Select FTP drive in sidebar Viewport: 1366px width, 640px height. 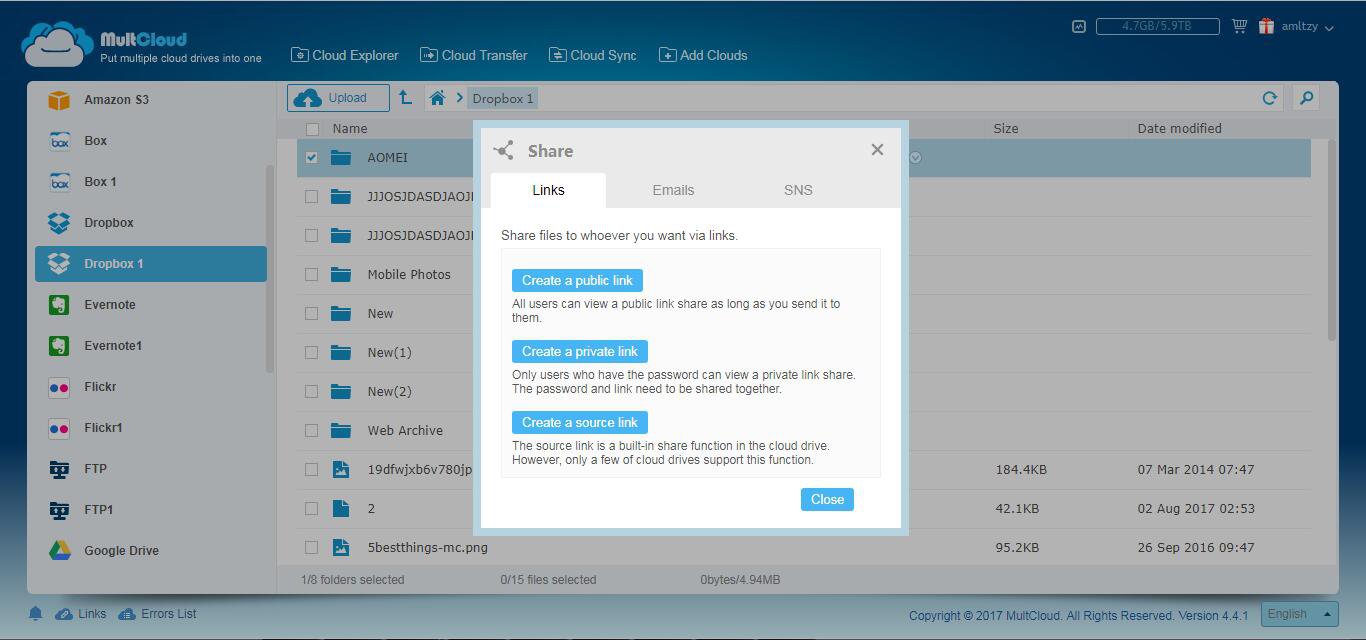click(x=151, y=469)
